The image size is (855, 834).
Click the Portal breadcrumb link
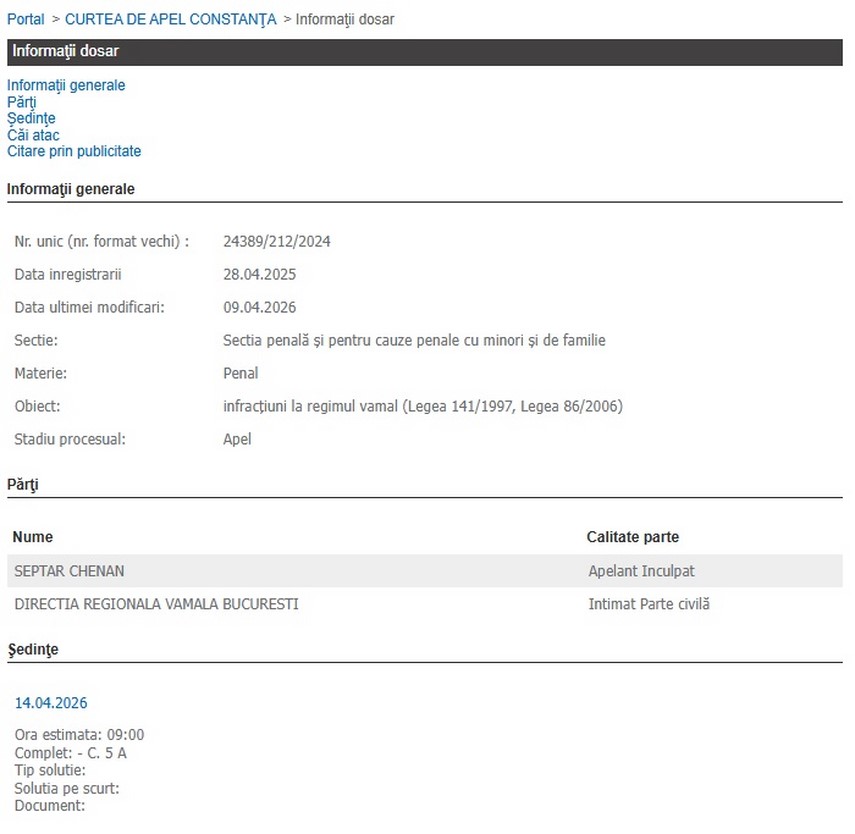tap(25, 19)
